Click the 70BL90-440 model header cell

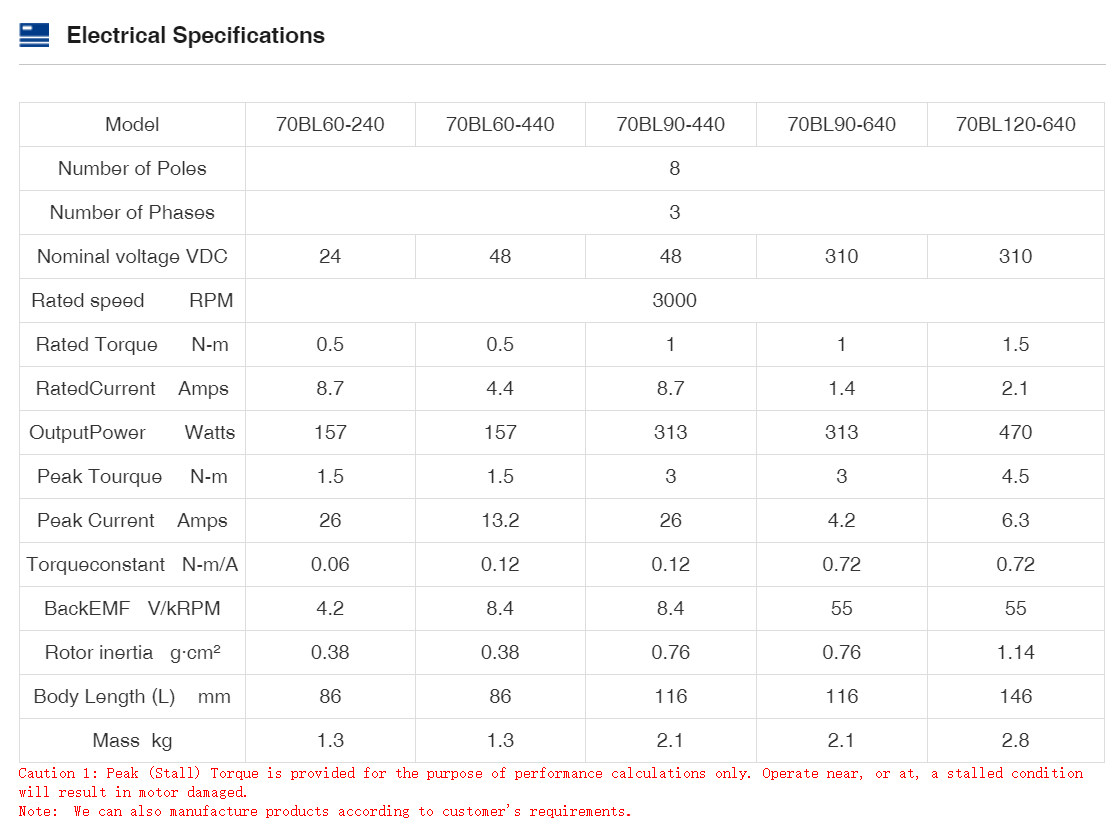click(671, 125)
